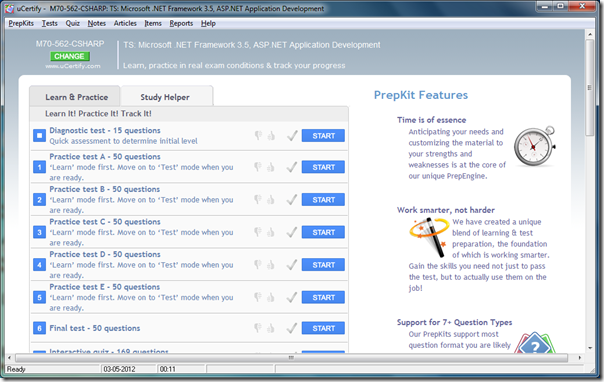Click the 03-05-2012 date in status bar
The width and height of the screenshot is (604, 382).
119,369
